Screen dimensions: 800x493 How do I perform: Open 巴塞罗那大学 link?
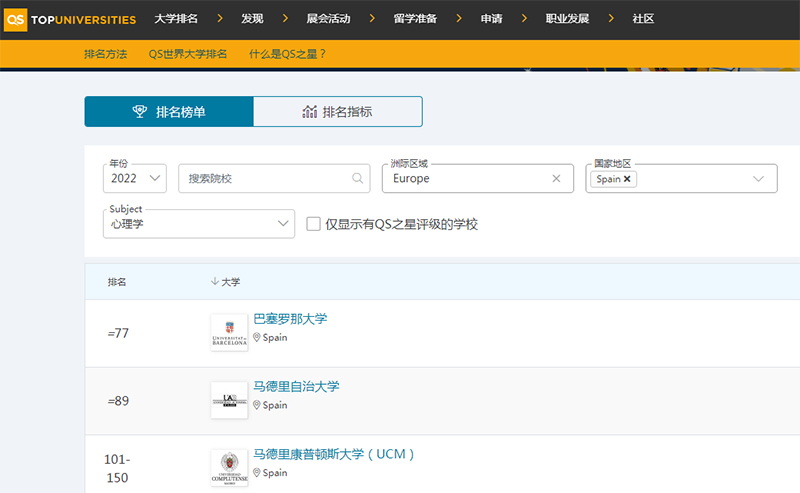pyautogui.click(x=290, y=319)
